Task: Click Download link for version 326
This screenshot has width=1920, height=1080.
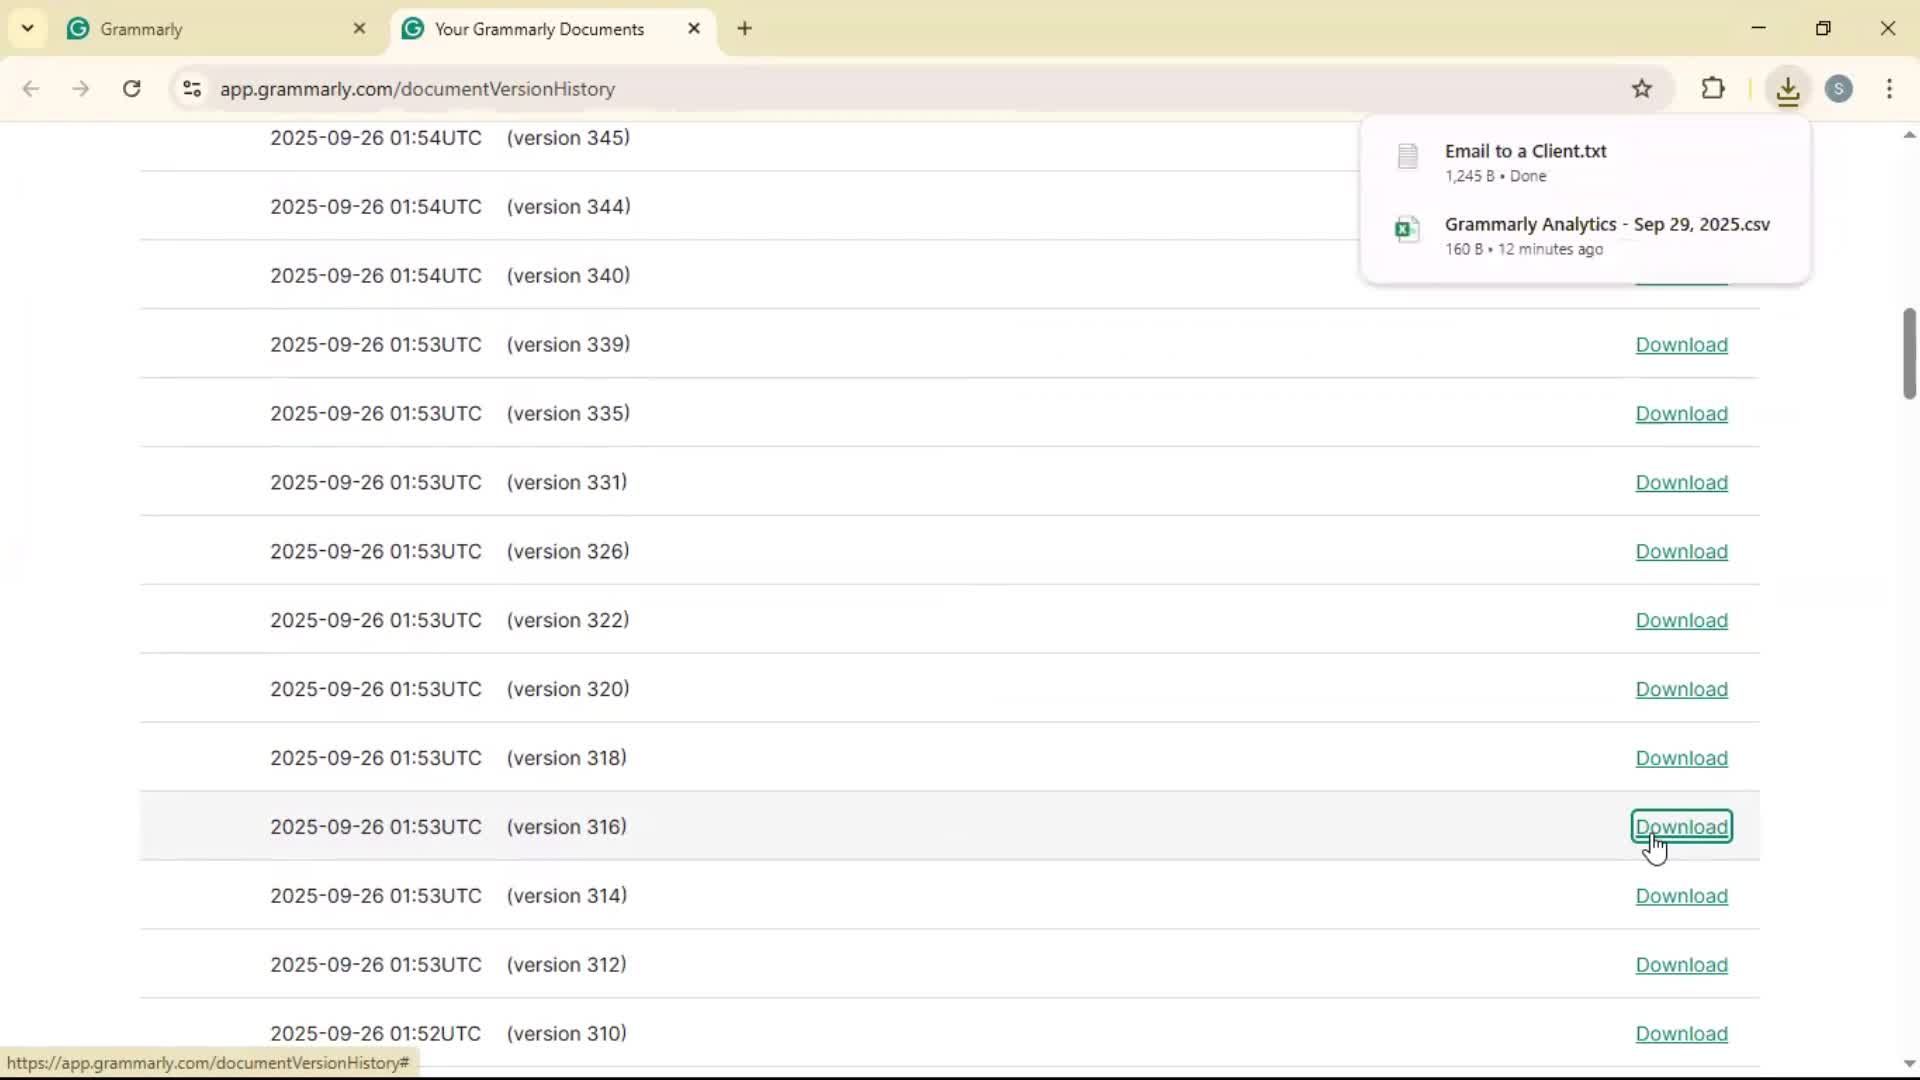Action: (x=1681, y=552)
